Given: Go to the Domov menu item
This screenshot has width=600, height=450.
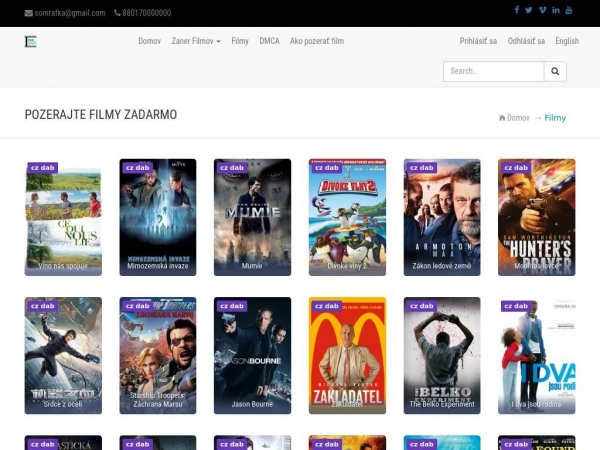Looking at the screenshot, I should click(x=149, y=41).
